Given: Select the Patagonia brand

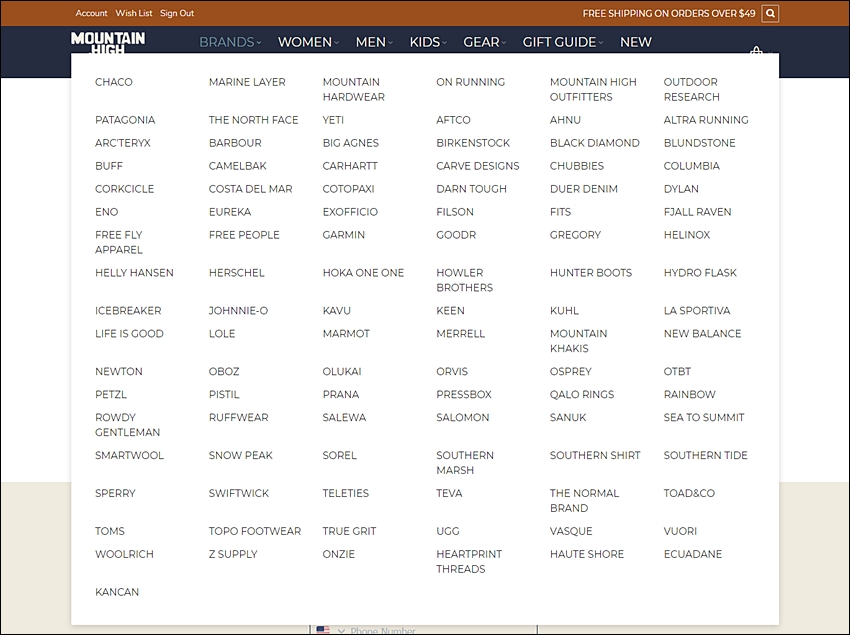Looking at the screenshot, I should click(125, 120).
